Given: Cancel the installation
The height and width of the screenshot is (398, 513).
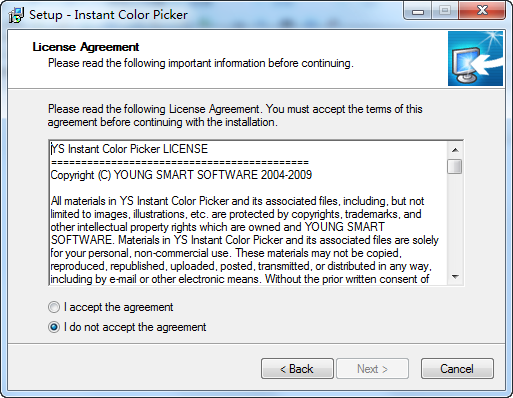Looking at the screenshot, I should click(457, 369).
